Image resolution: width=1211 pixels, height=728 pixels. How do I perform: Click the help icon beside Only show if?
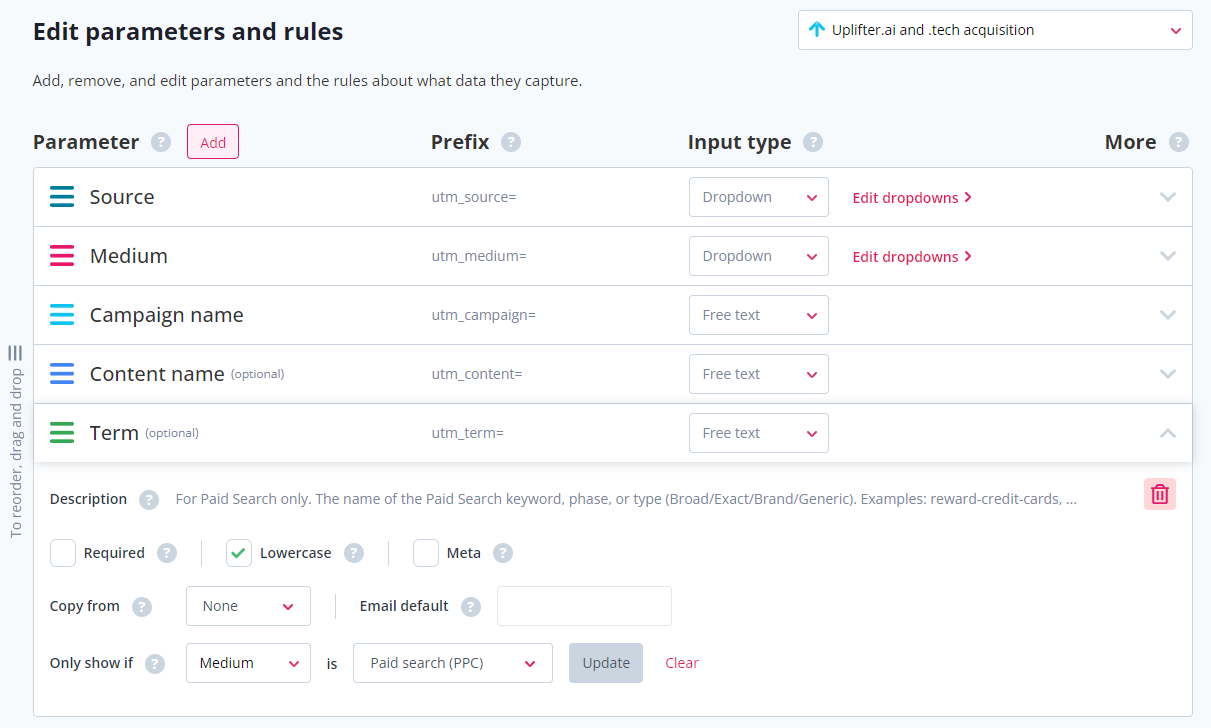point(155,663)
